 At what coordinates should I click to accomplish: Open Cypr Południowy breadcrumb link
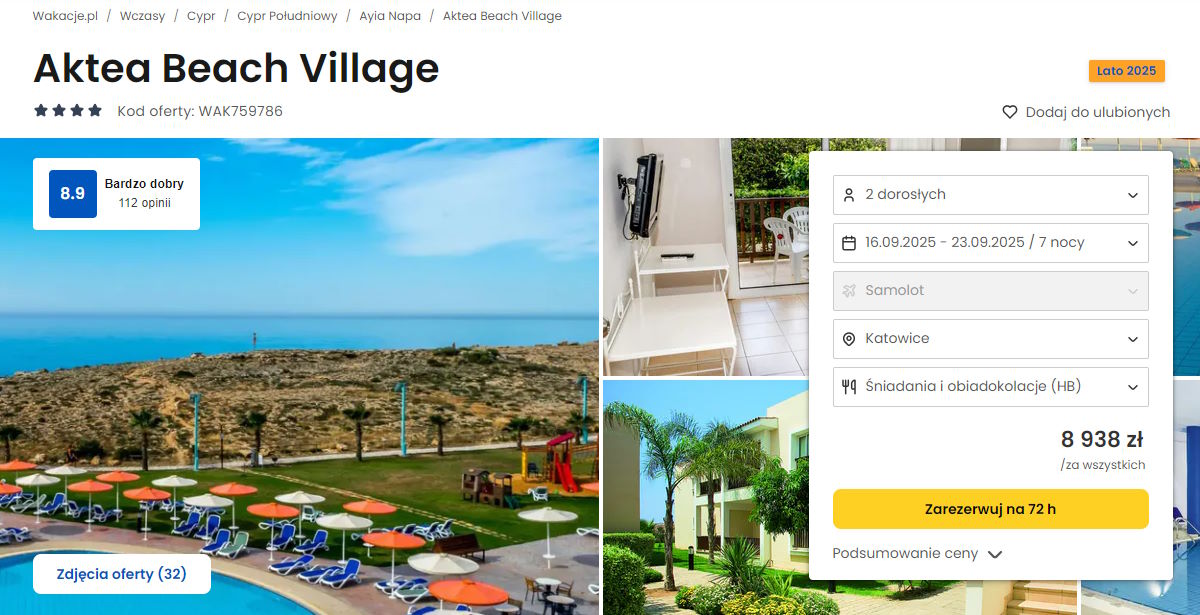(x=287, y=16)
